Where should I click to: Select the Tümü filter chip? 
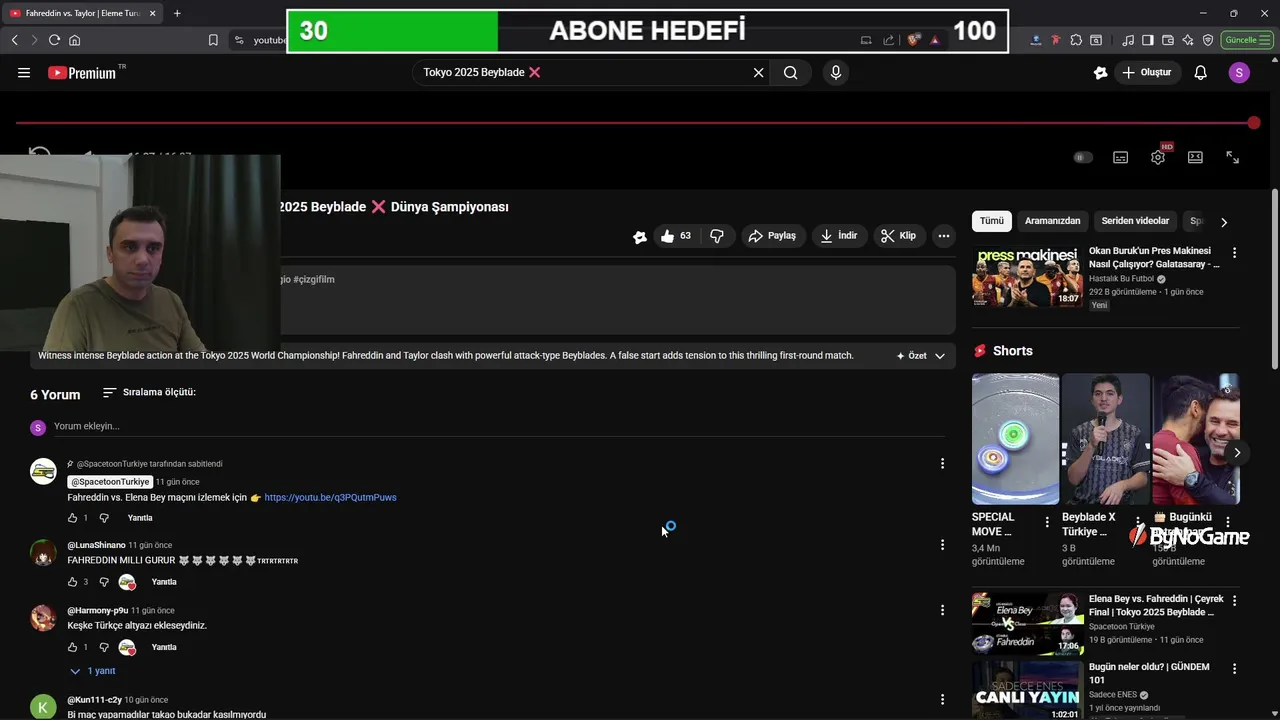pos(991,221)
